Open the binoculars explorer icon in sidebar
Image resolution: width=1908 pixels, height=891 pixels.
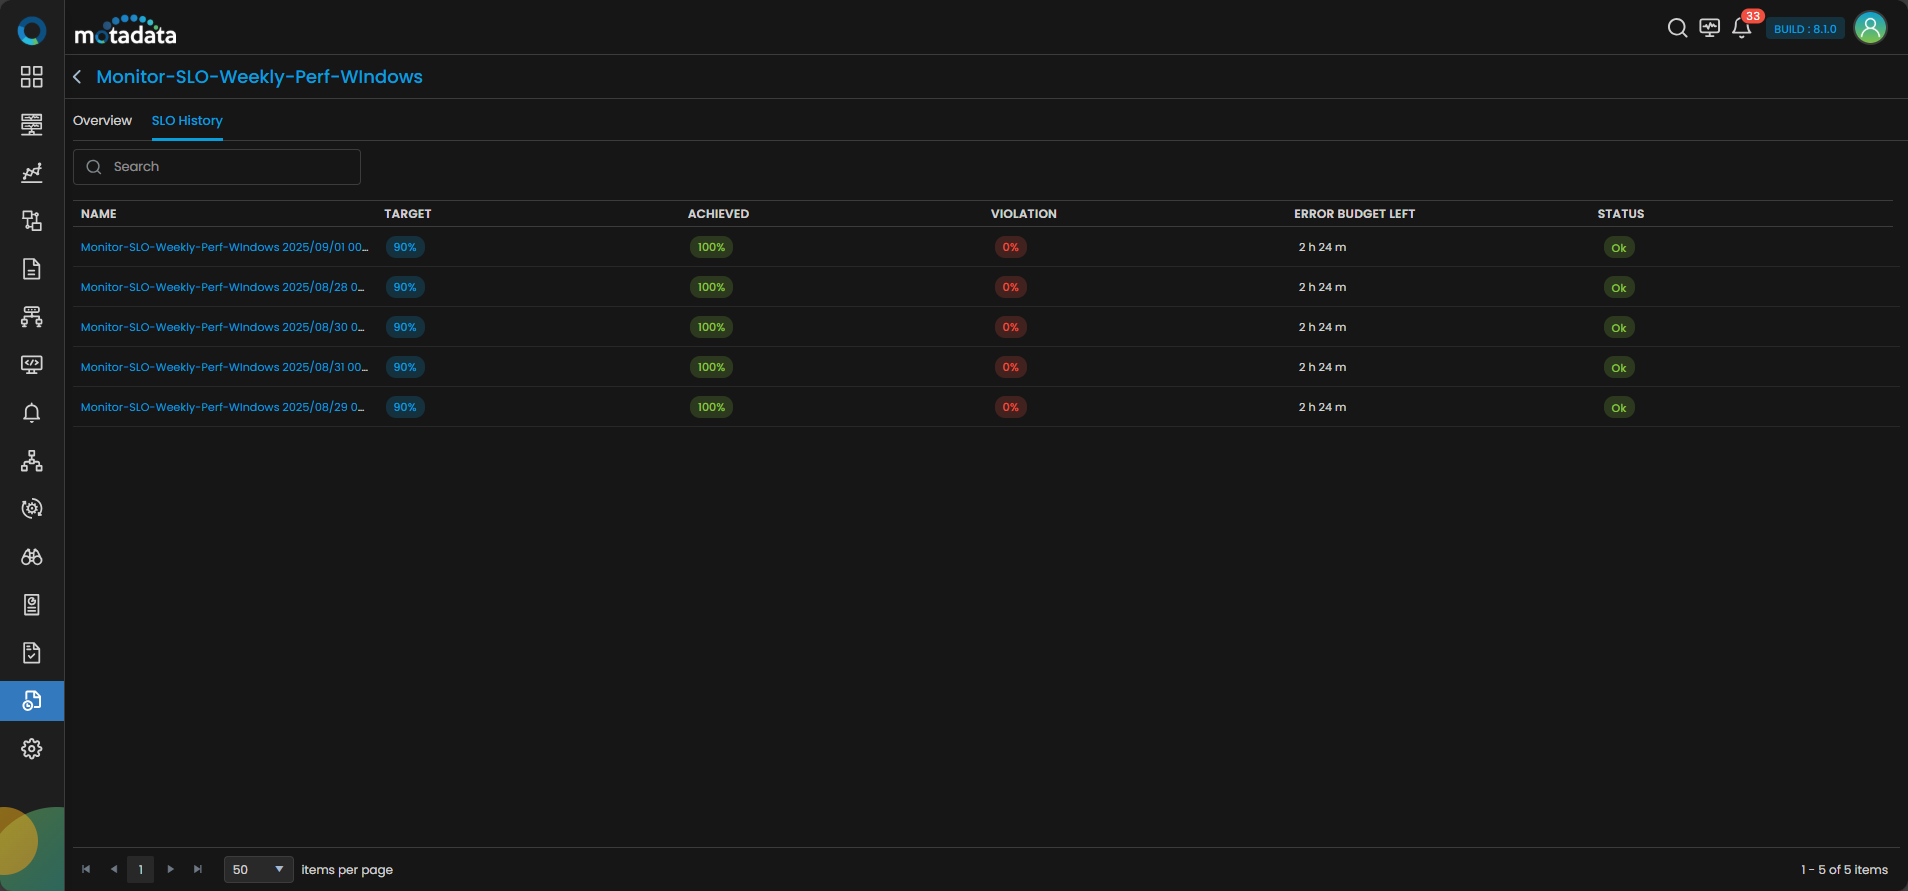(32, 557)
